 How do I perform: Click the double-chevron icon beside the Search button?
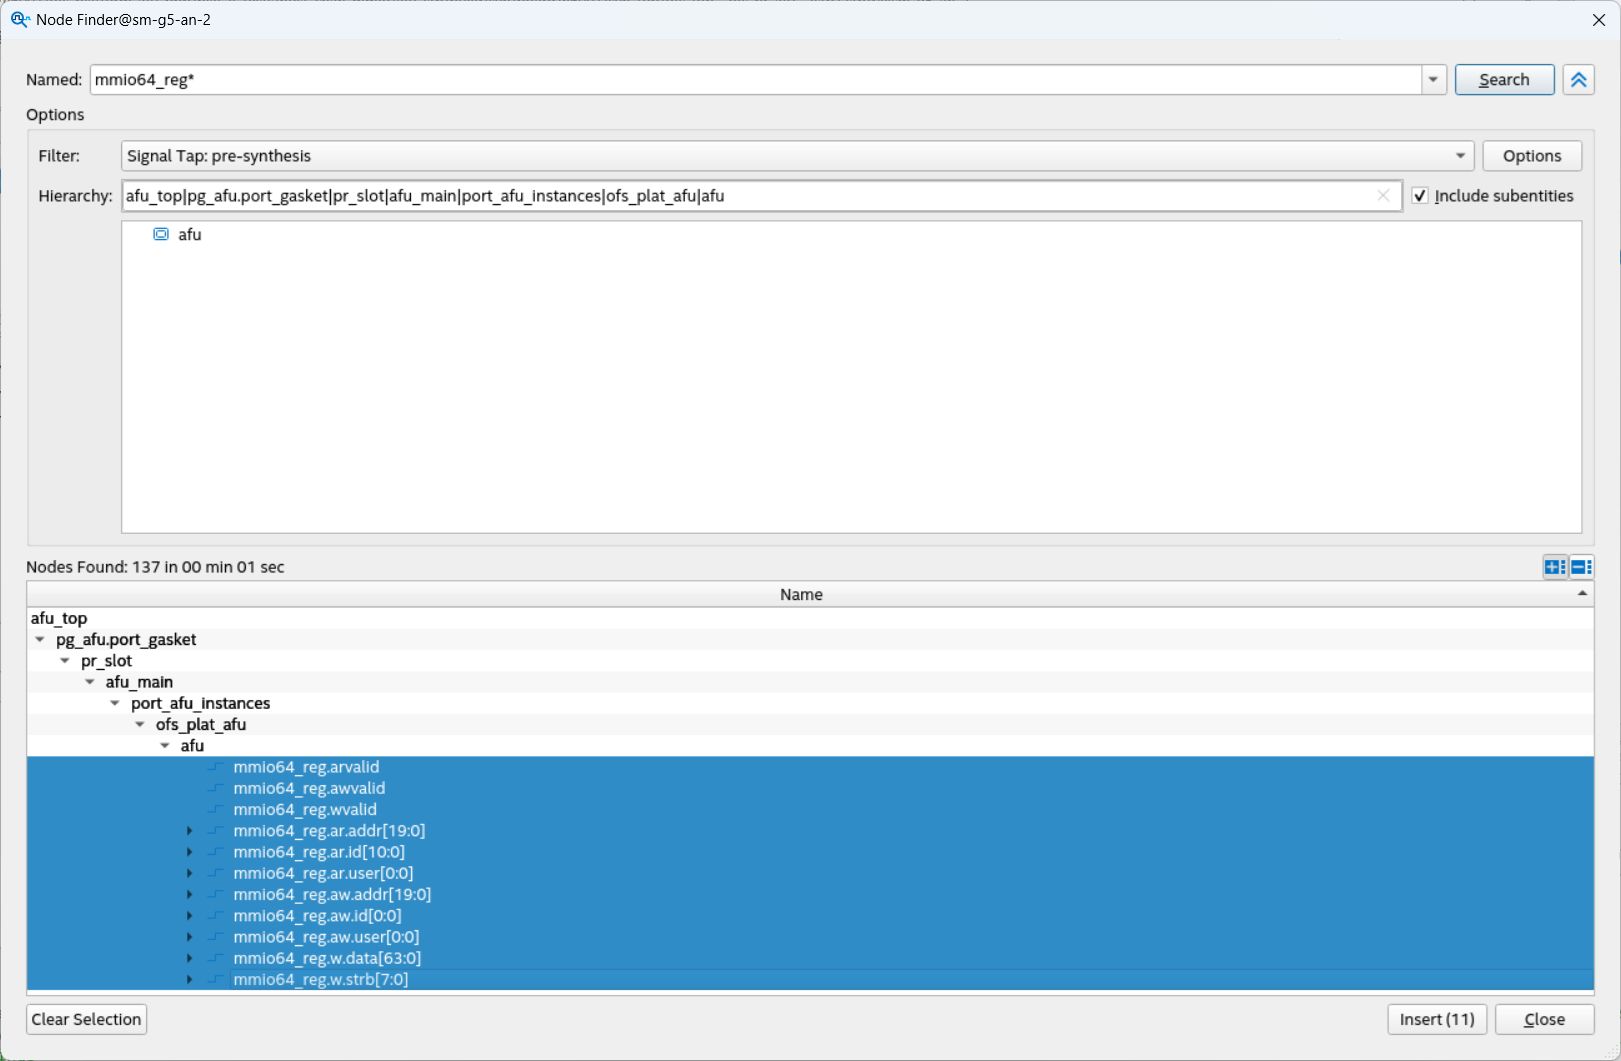pos(1578,79)
